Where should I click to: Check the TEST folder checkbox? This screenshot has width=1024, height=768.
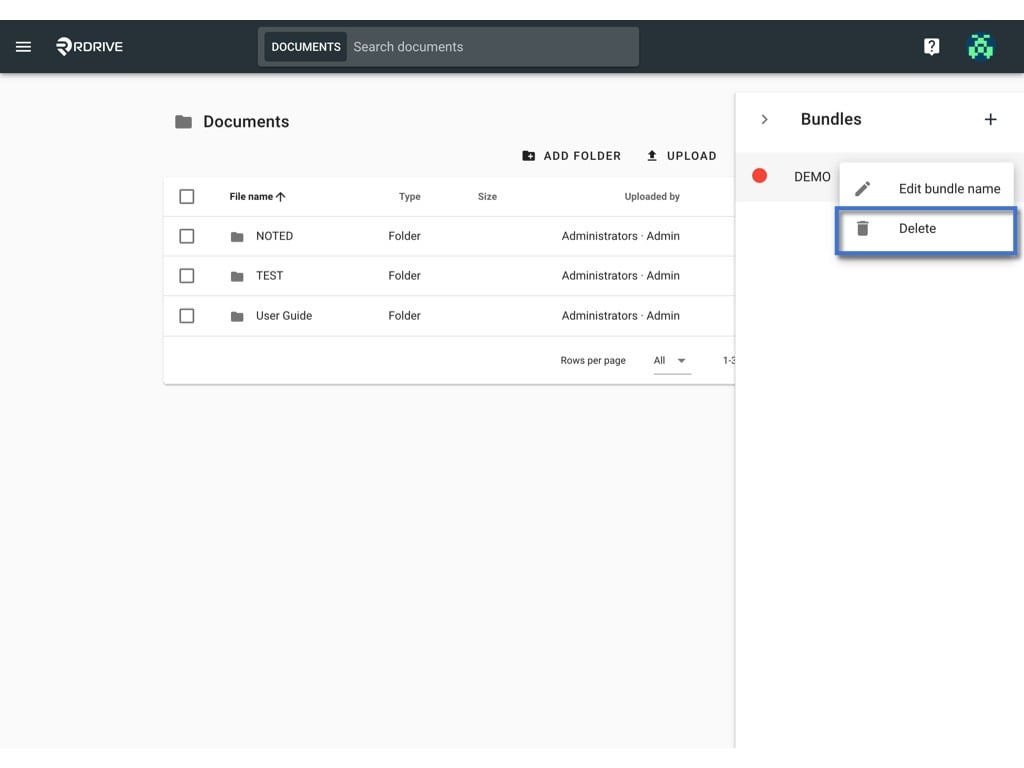coord(187,276)
